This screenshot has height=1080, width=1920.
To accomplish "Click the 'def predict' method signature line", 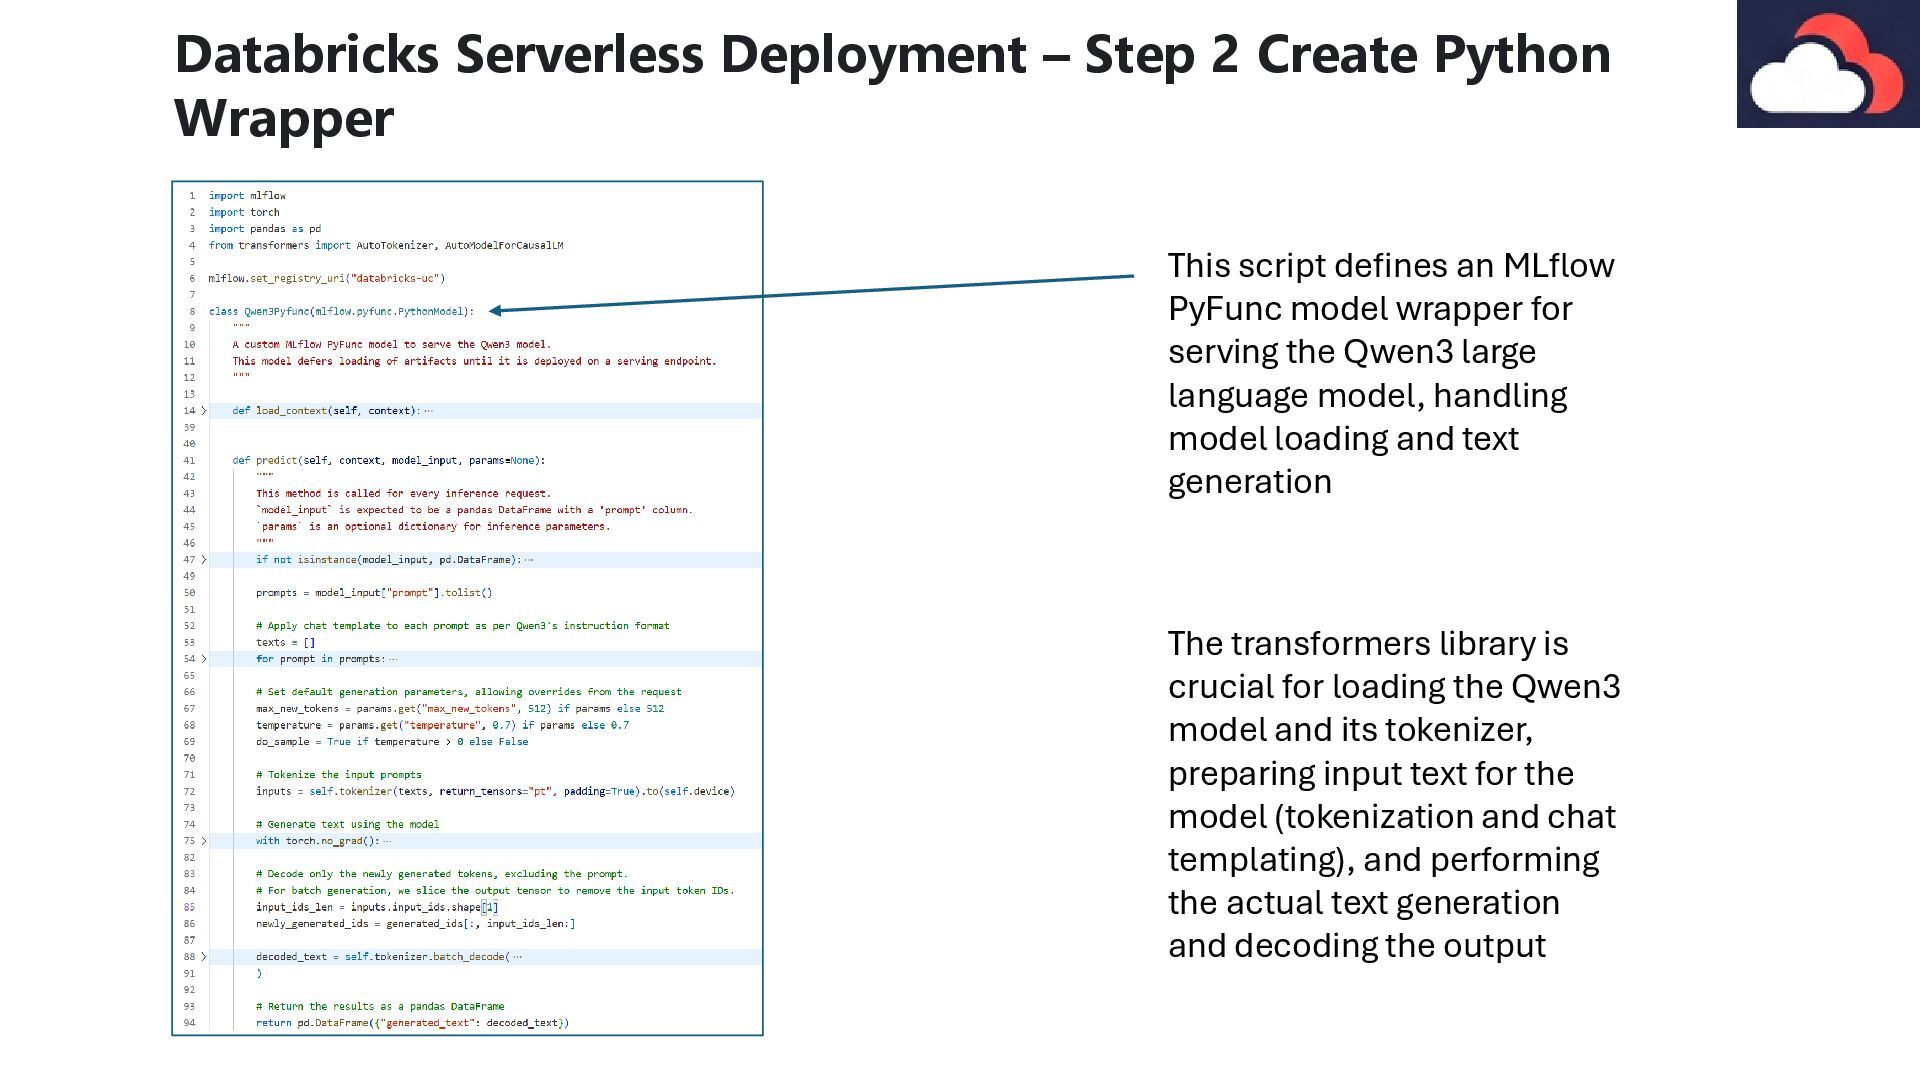I will point(388,461).
